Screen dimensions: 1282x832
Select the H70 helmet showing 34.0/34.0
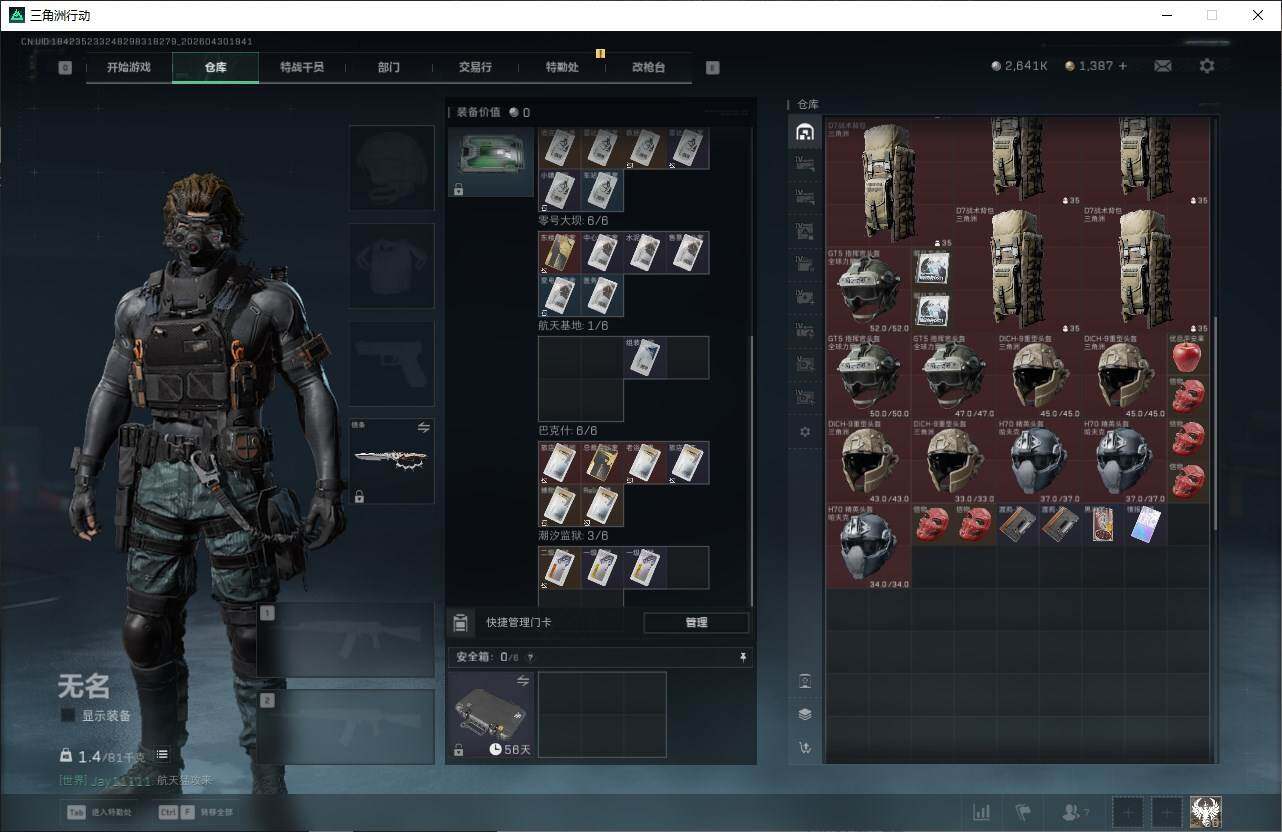pyautogui.click(x=869, y=546)
